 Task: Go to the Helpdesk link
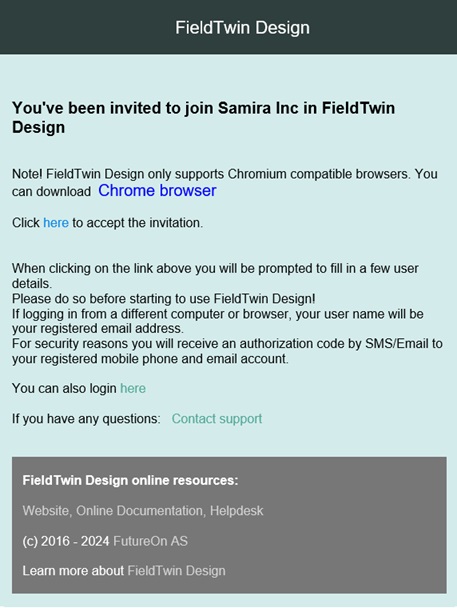[236, 511]
